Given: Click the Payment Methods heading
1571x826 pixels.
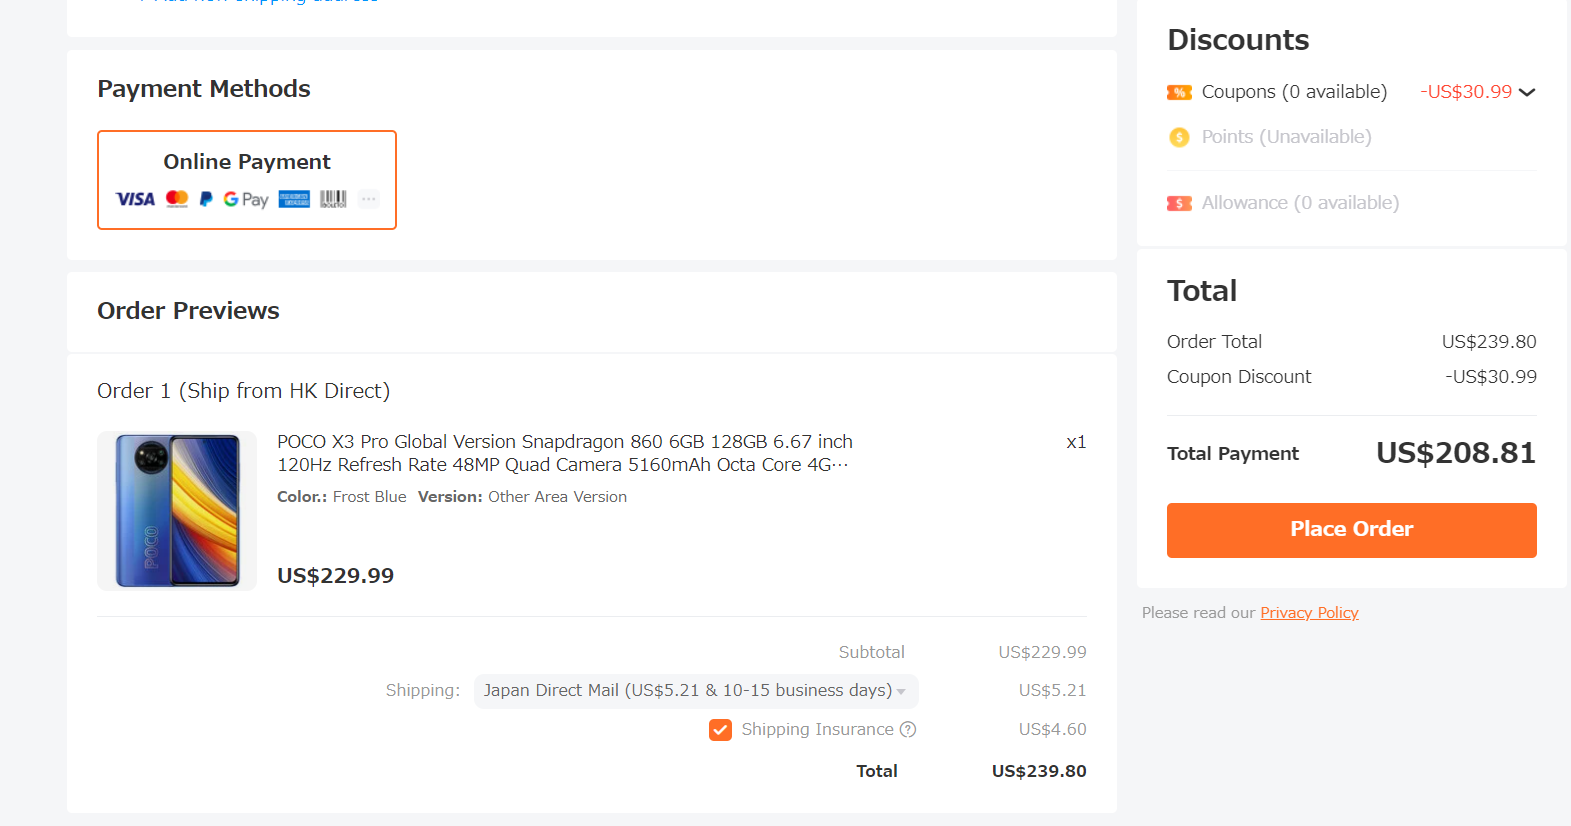Looking at the screenshot, I should (x=204, y=89).
